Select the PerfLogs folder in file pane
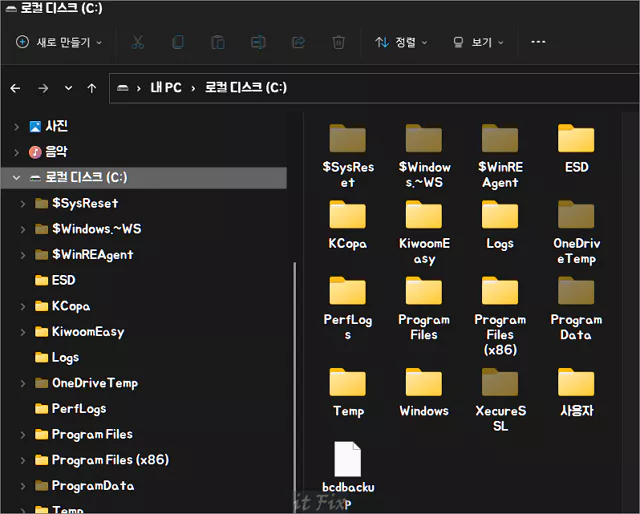The width and height of the screenshot is (640, 514). pyautogui.click(x=348, y=291)
